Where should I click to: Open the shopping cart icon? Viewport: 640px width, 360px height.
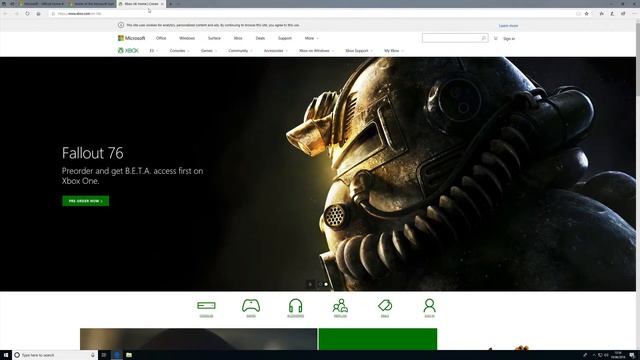click(x=496, y=38)
